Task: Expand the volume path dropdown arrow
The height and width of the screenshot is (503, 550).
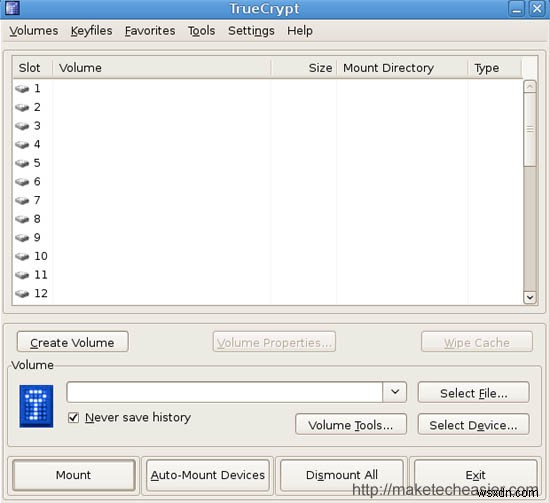Action: [395, 392]
